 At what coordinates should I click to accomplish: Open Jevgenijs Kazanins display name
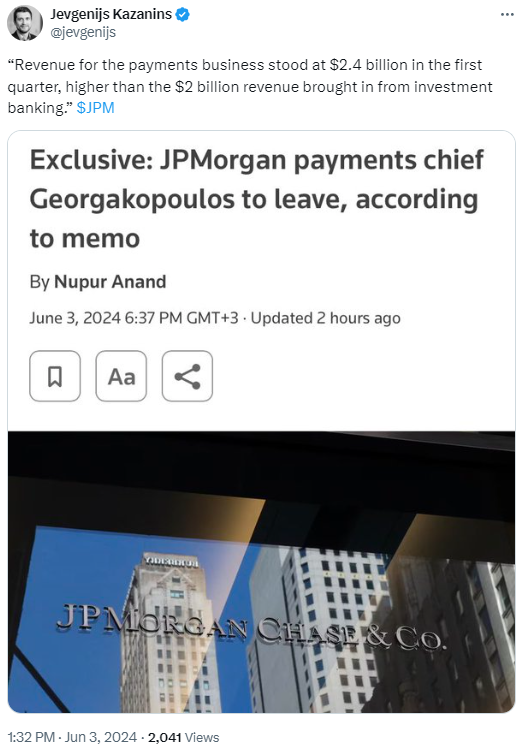point(111,14)
